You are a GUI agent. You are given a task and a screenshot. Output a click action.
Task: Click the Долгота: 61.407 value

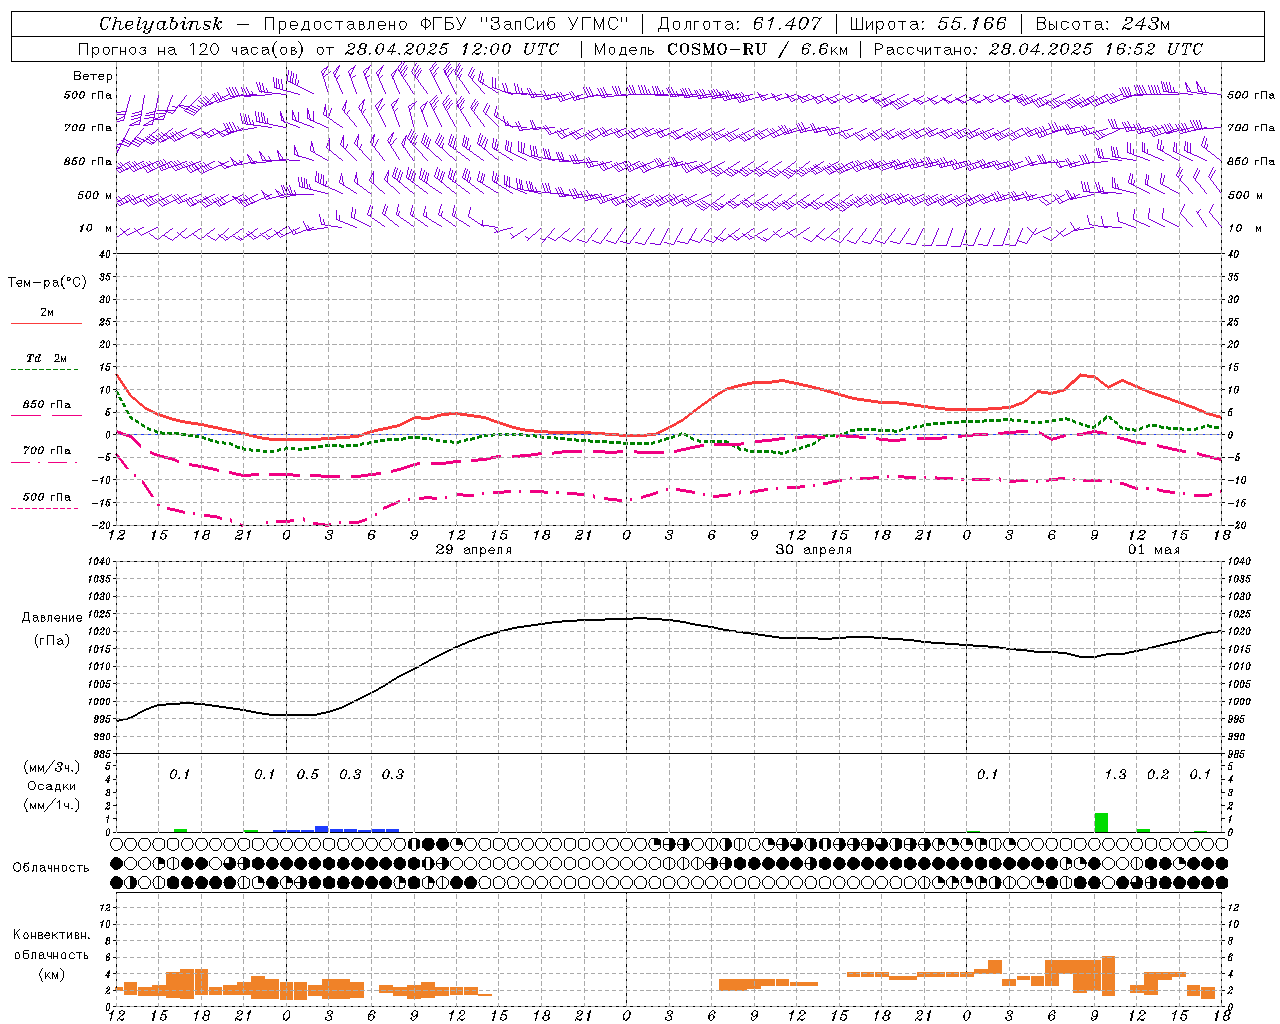pyautogui.click(x=739, y=24)
